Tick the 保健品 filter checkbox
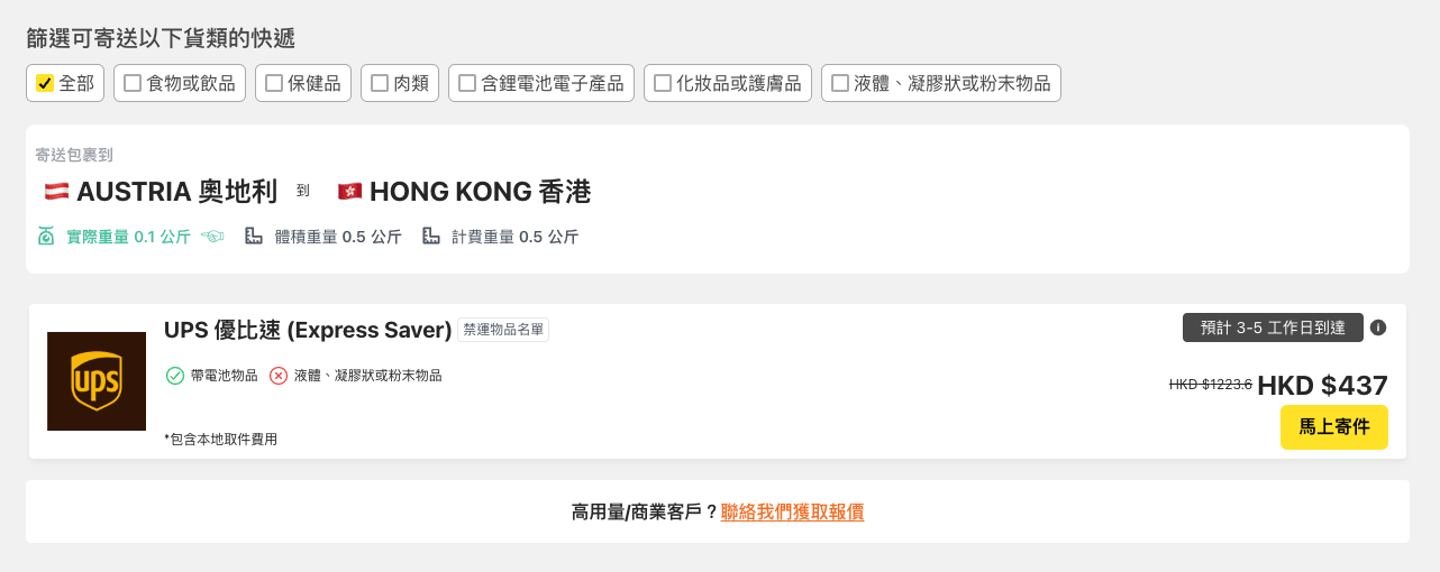Image resolution: width=1440 pixels, height=572 pixels. [273, 84]
